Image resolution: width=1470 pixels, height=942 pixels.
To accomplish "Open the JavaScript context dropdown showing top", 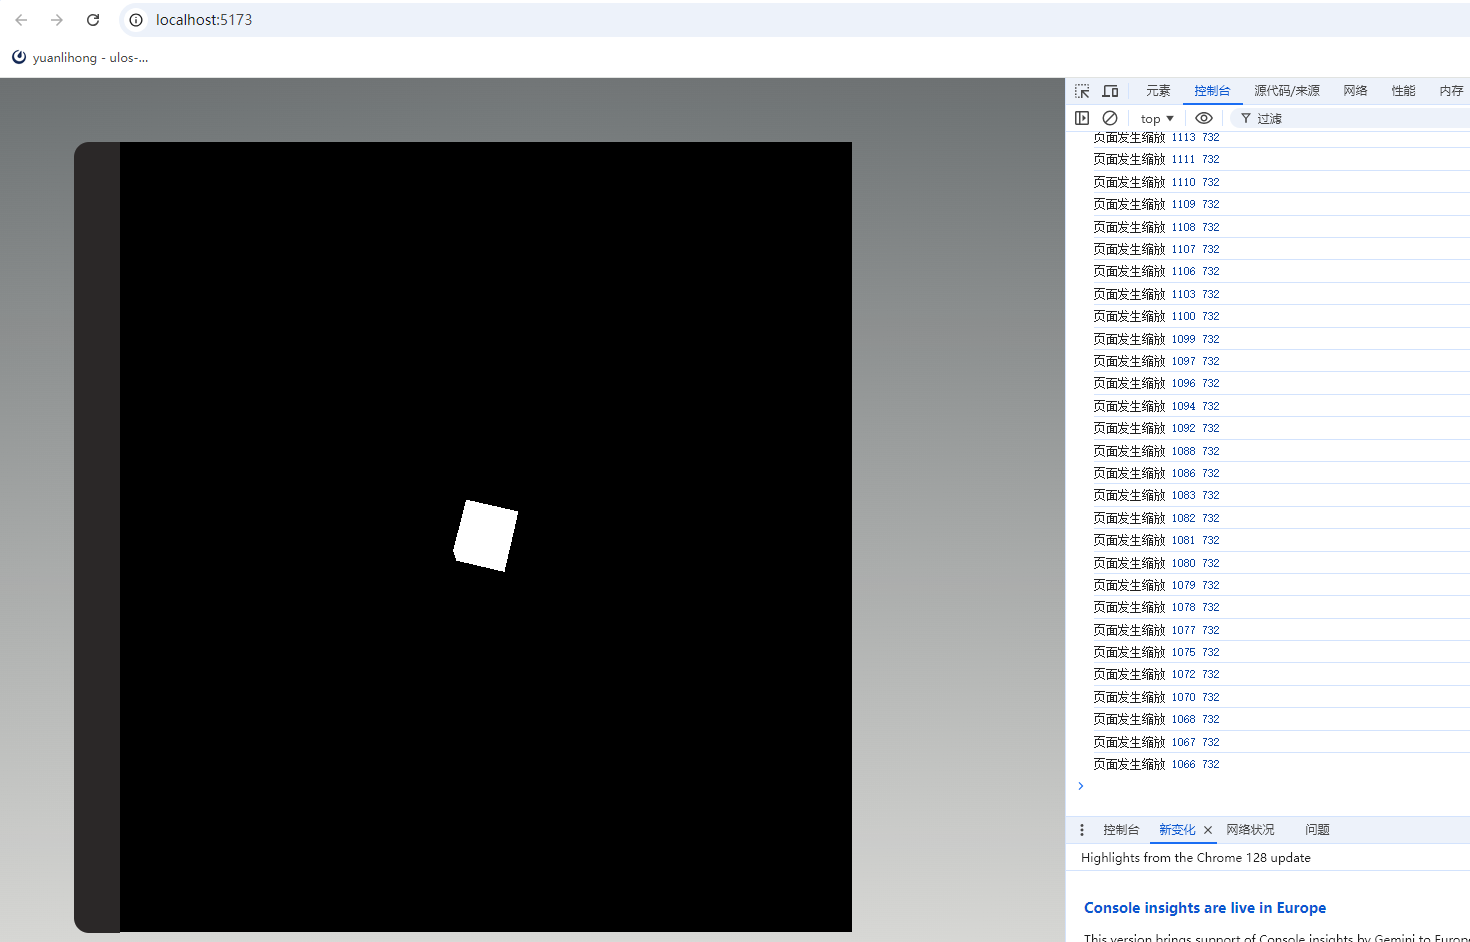I will coord(1156,118).
